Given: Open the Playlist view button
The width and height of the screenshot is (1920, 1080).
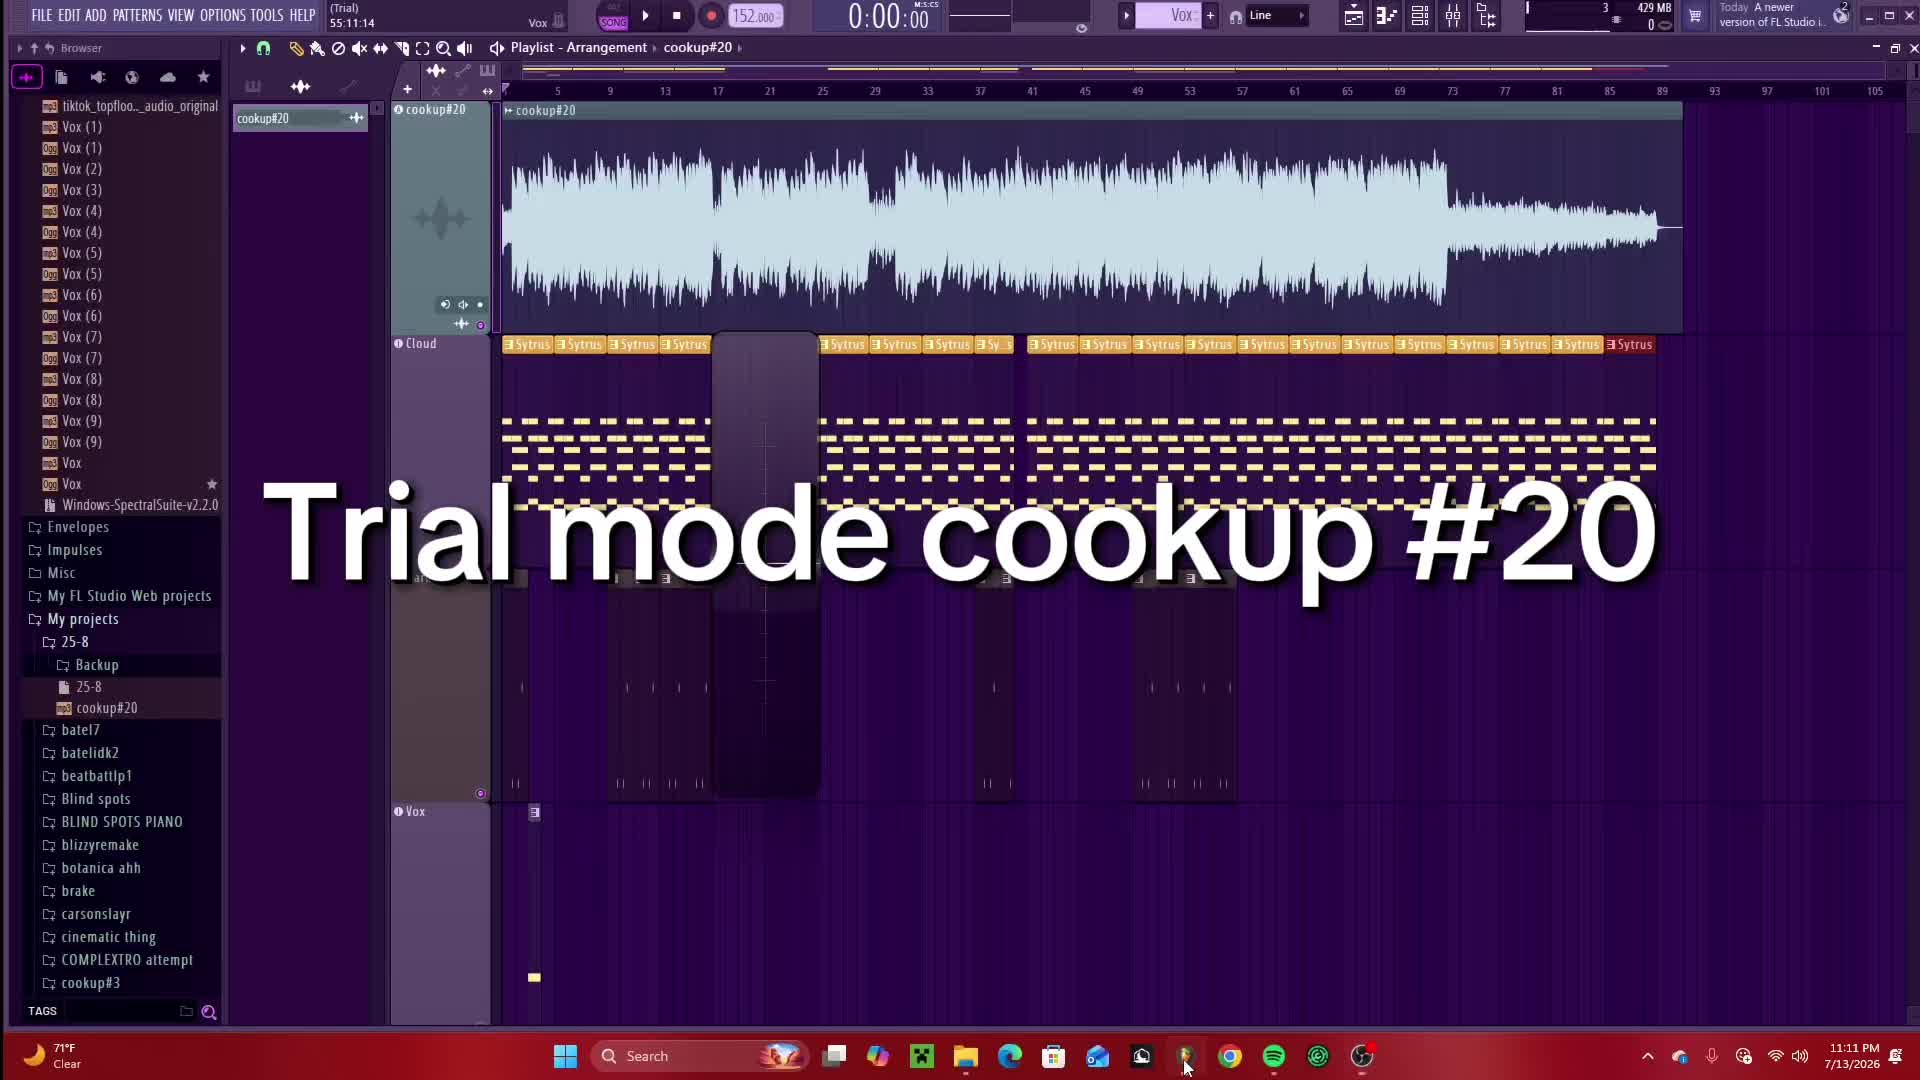Looking at the screenshot, I should tap(1353, 16).
